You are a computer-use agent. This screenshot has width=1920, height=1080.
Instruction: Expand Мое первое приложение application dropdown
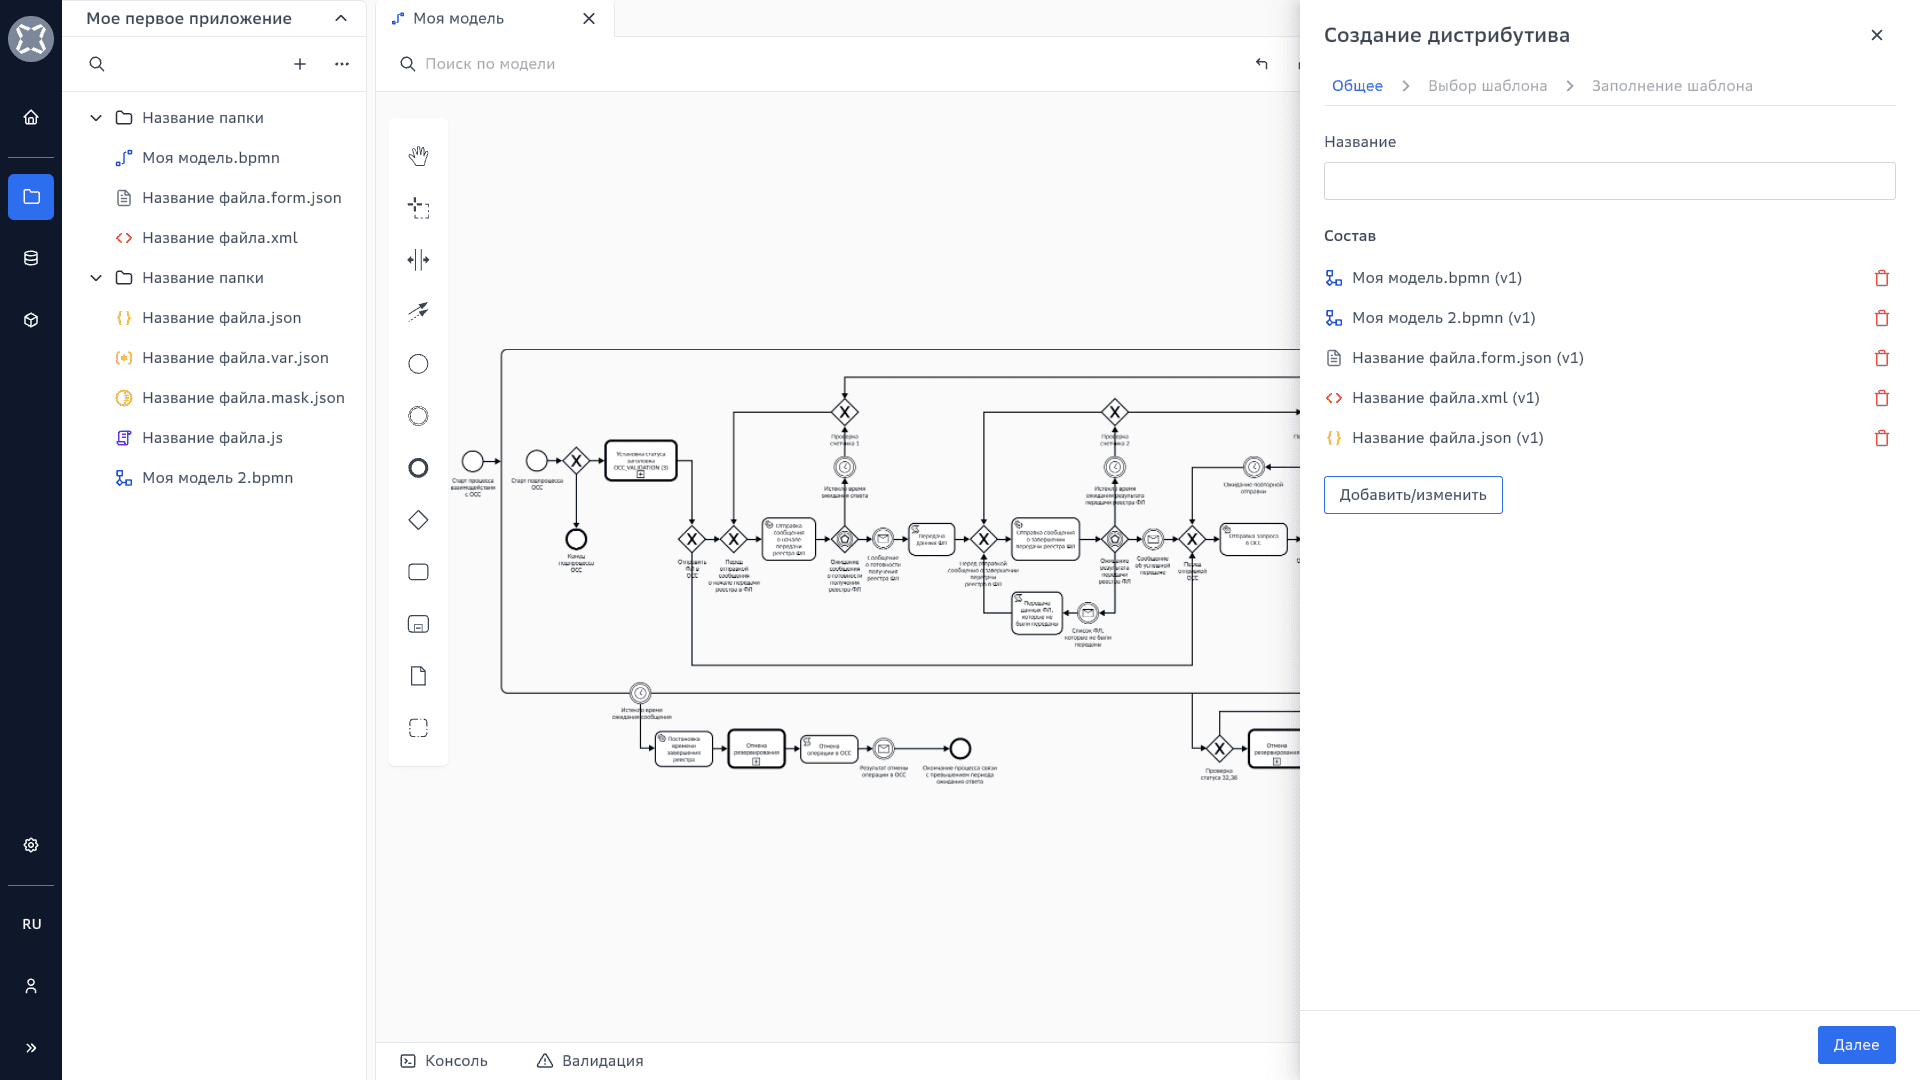341,18
